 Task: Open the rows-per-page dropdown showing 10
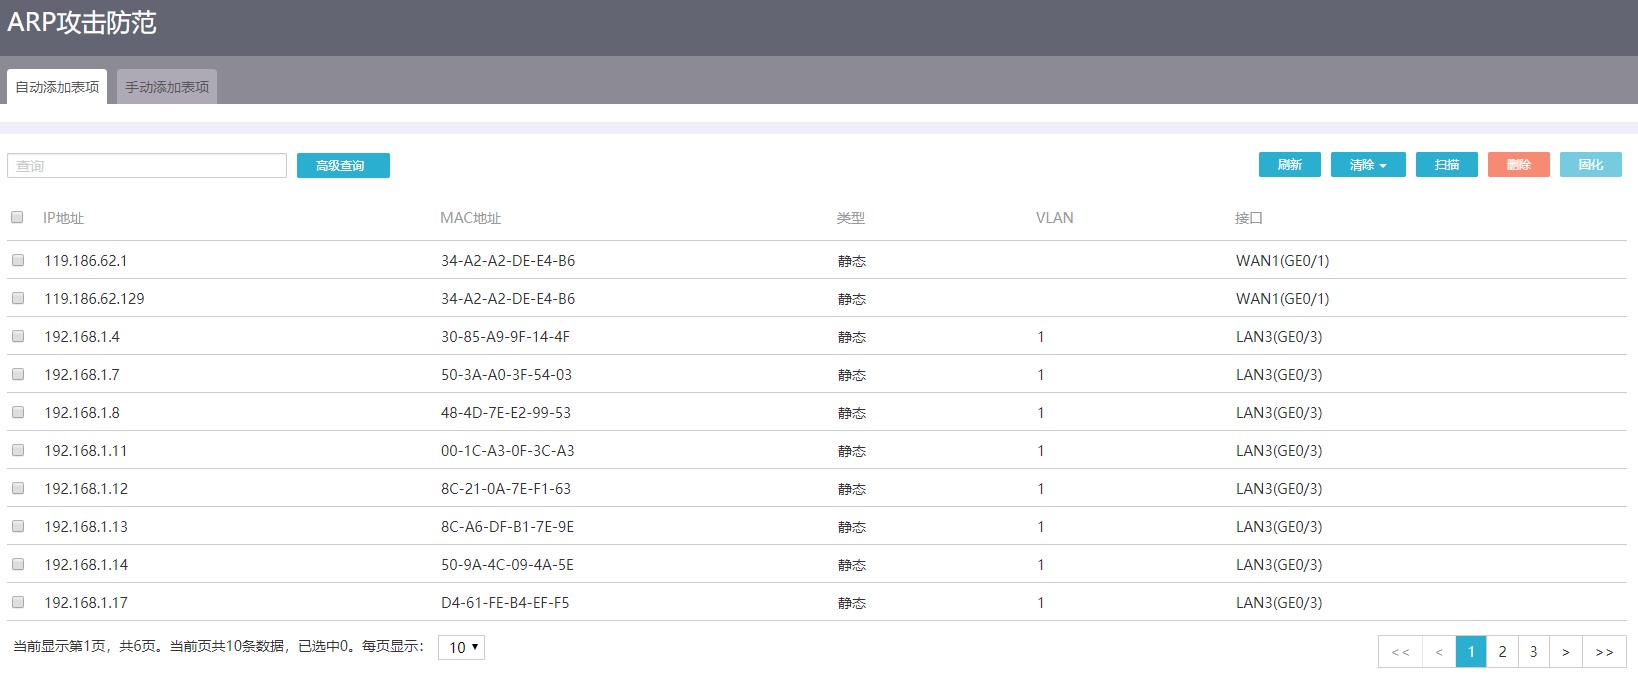point(461,647)
